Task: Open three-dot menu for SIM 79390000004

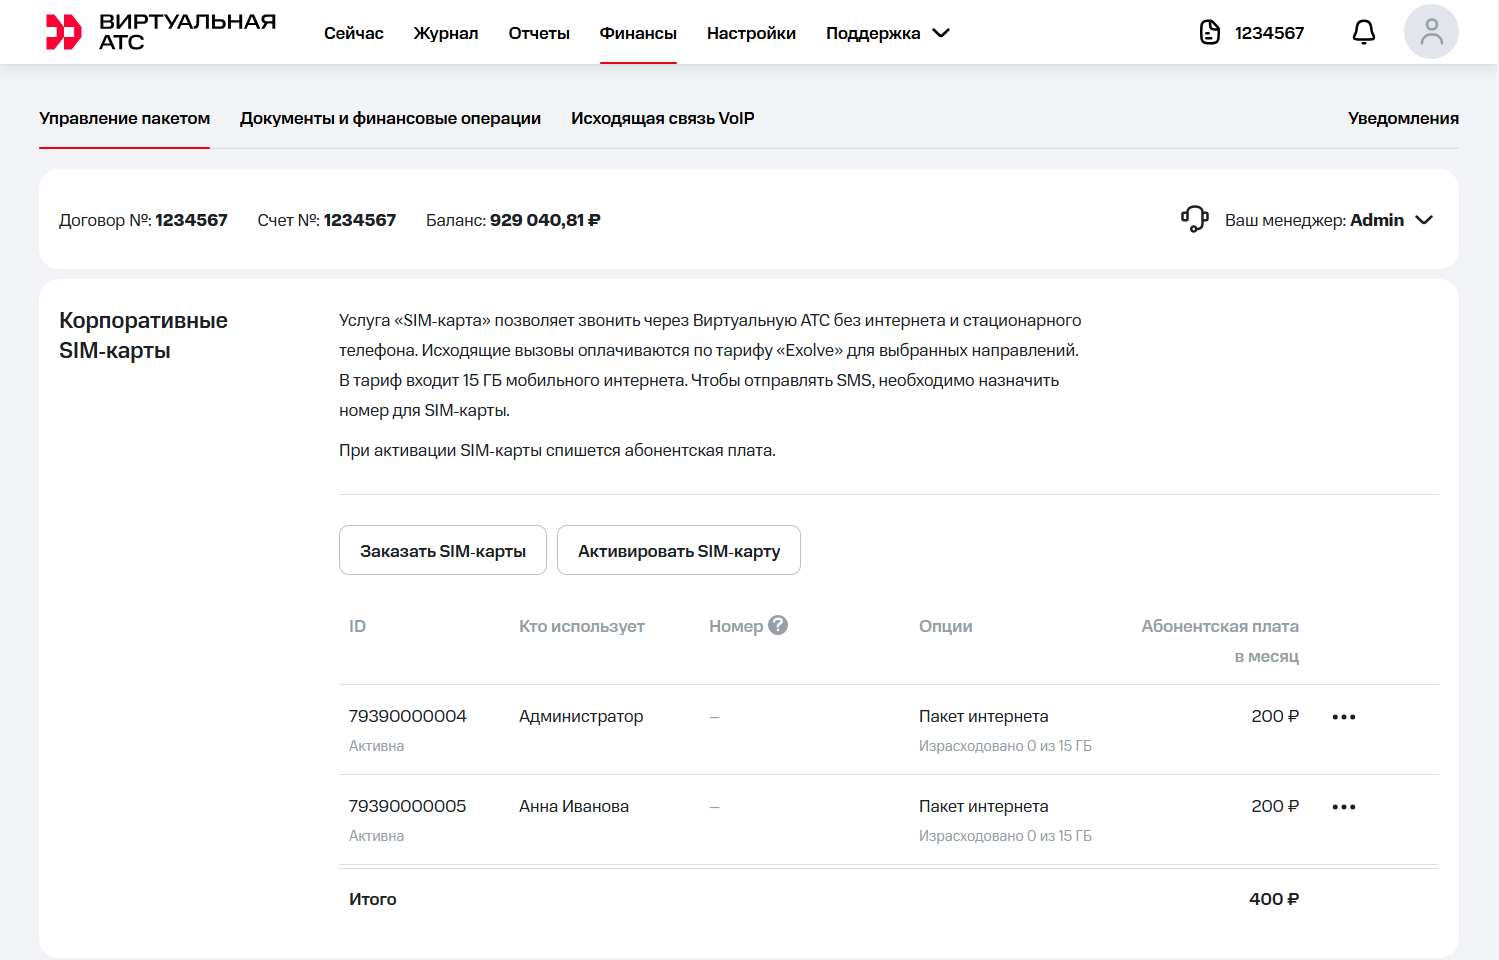Action: 1343,717
